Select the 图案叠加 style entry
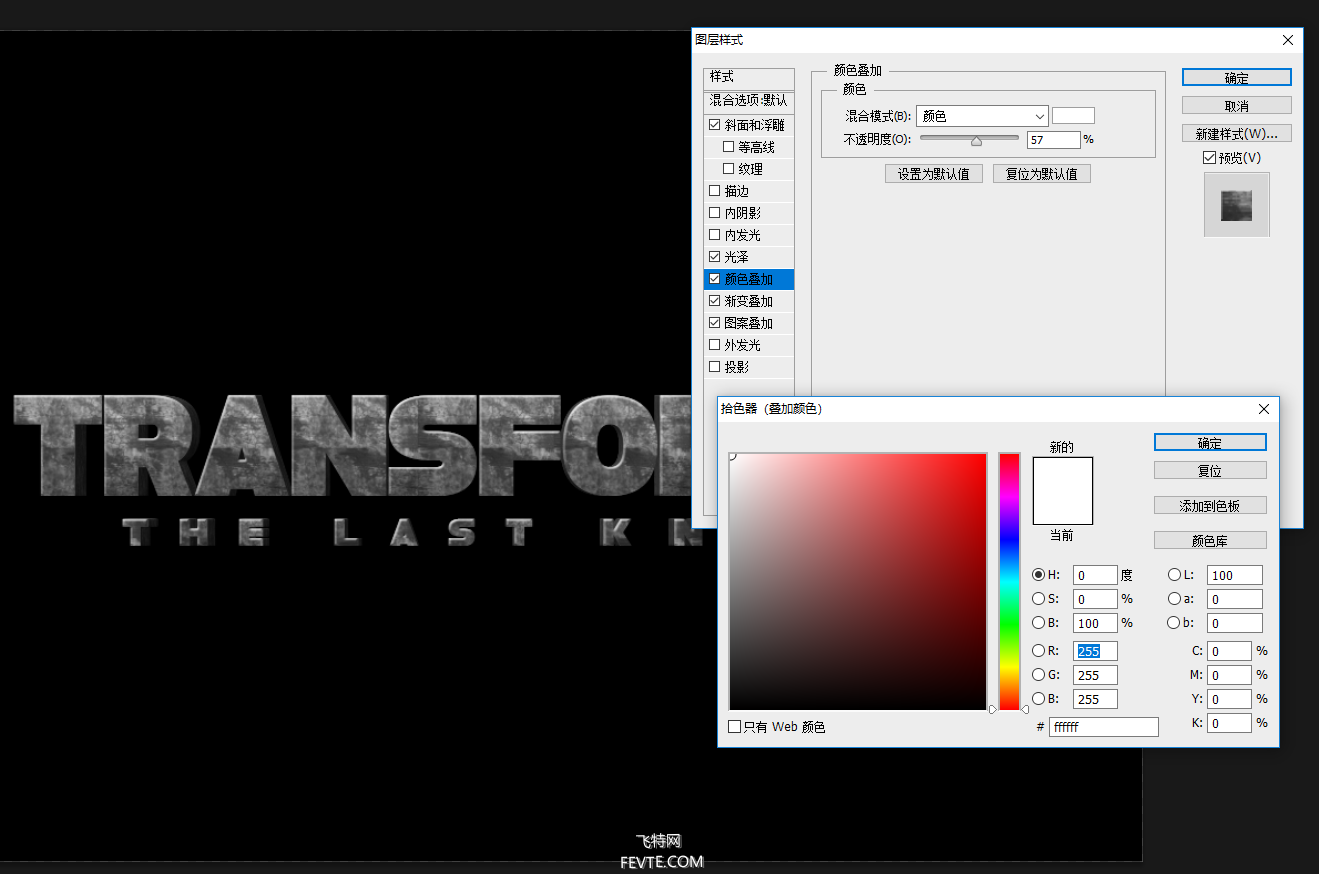Image resolution: width=1319 pixels, height=874 pixels. click(749, 323)
